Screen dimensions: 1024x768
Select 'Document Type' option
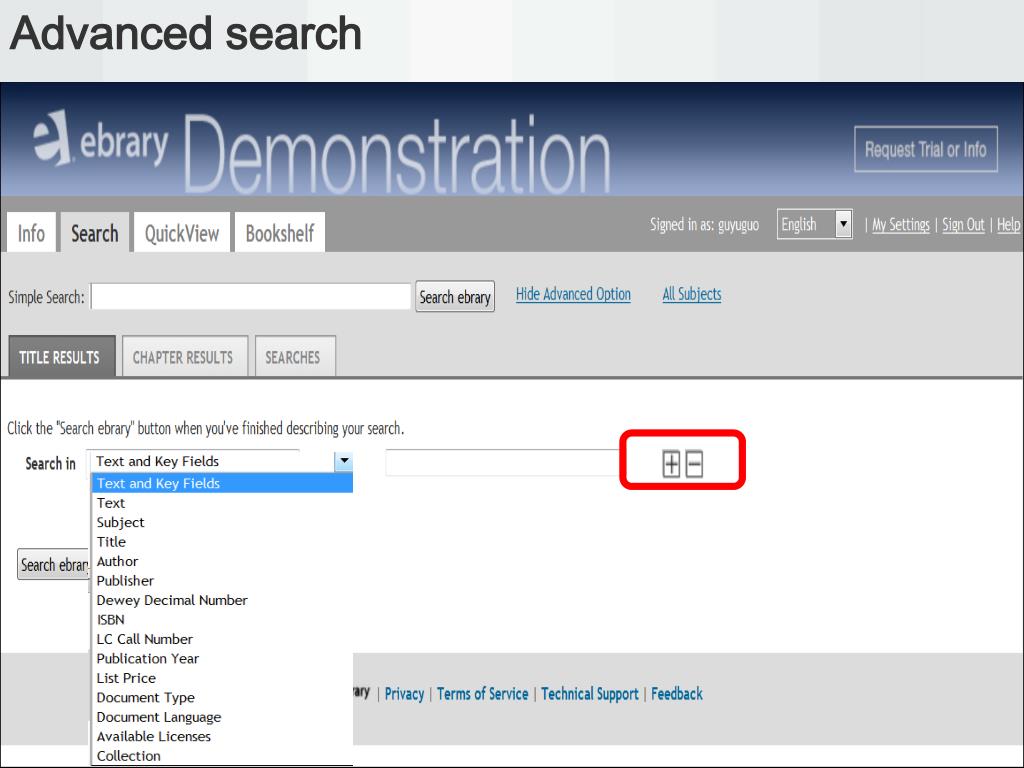[222, 697]
